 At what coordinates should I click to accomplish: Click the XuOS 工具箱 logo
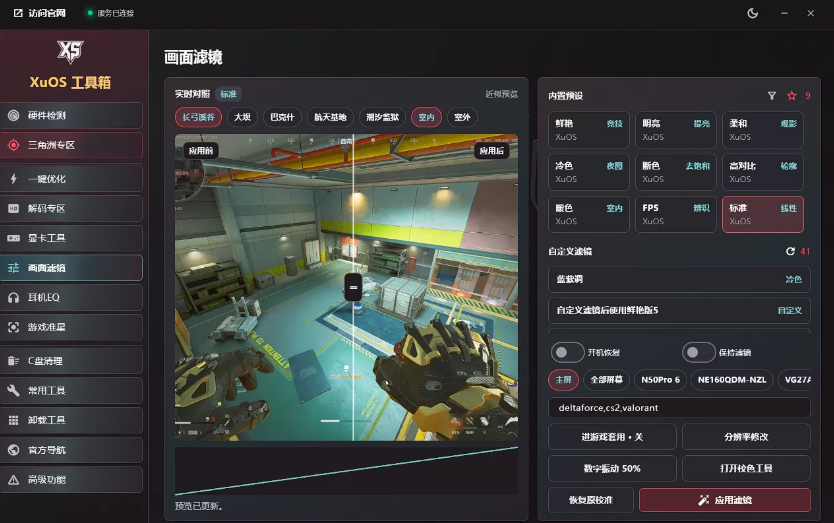coord(70,52)
